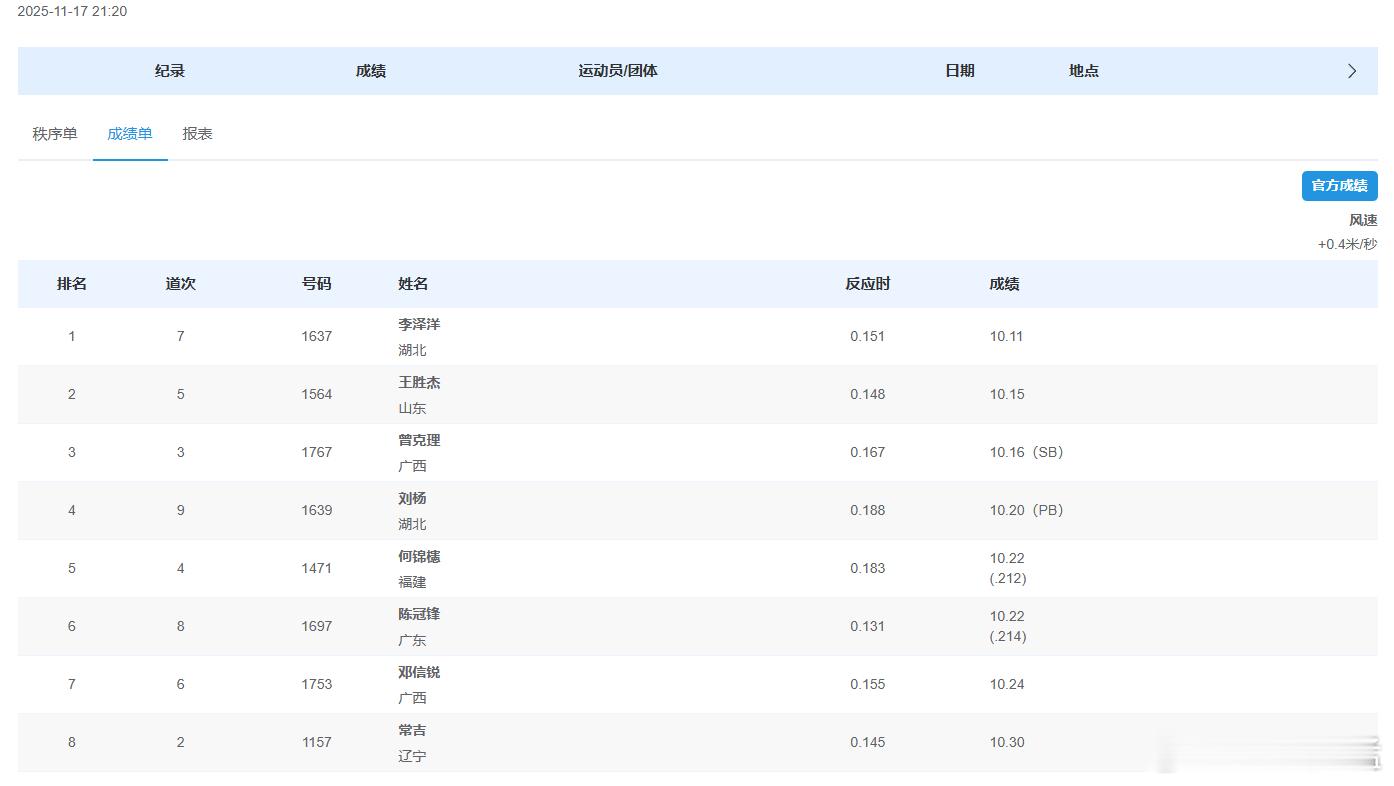
Task: Click the 风速 label
Action: [x=1363, y=220]
